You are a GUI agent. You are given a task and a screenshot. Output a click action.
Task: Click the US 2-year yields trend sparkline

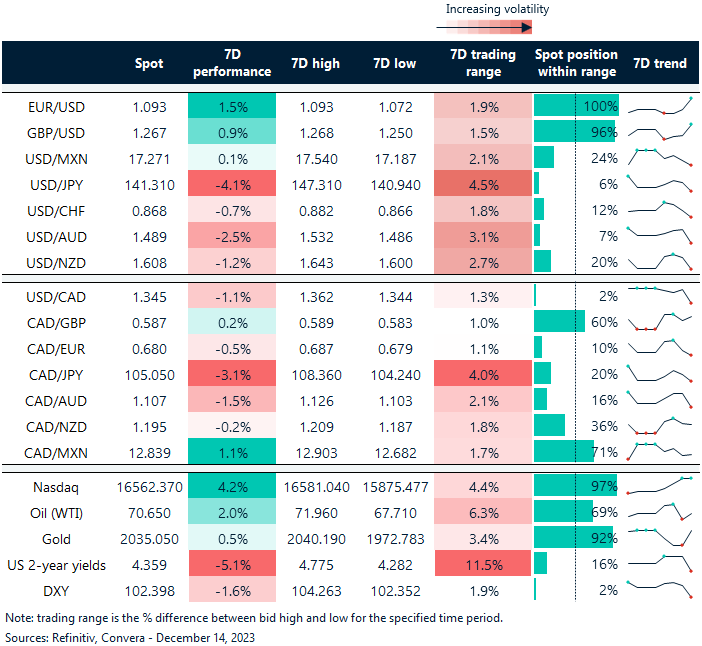(x=659, y=563)
